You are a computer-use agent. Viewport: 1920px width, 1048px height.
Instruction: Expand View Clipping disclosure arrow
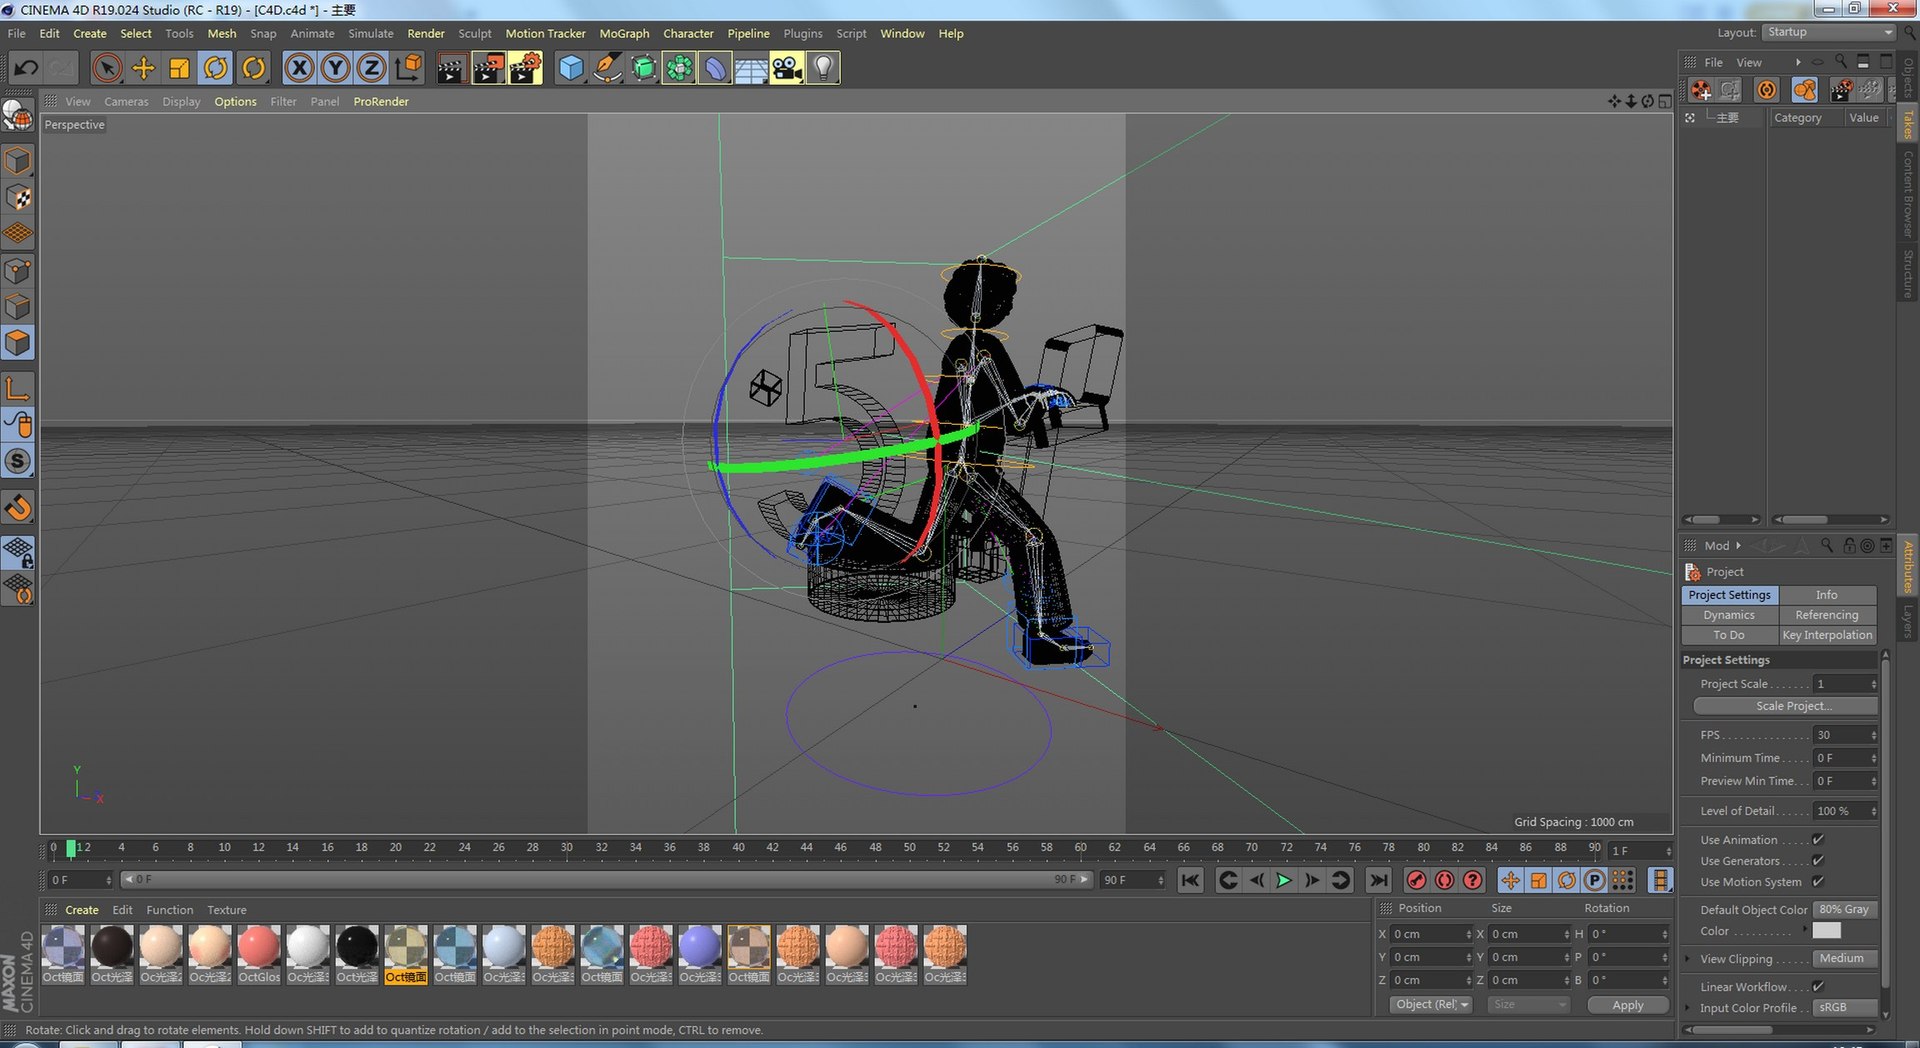pyautogui.click(x=1689, y=959)
